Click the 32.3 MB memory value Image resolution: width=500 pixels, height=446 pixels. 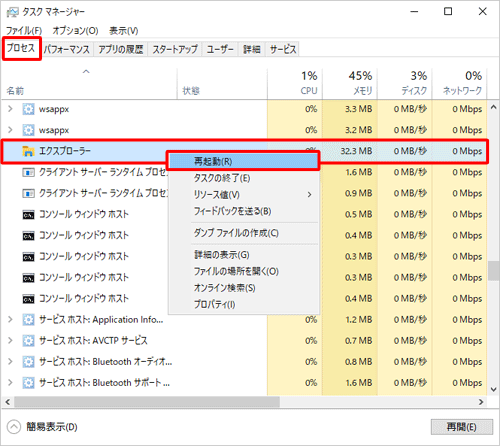click(356, 151)
